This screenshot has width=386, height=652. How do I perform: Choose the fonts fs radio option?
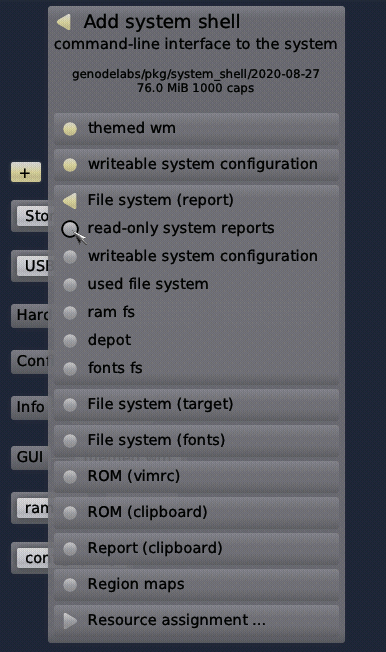(x=70, y=368)
